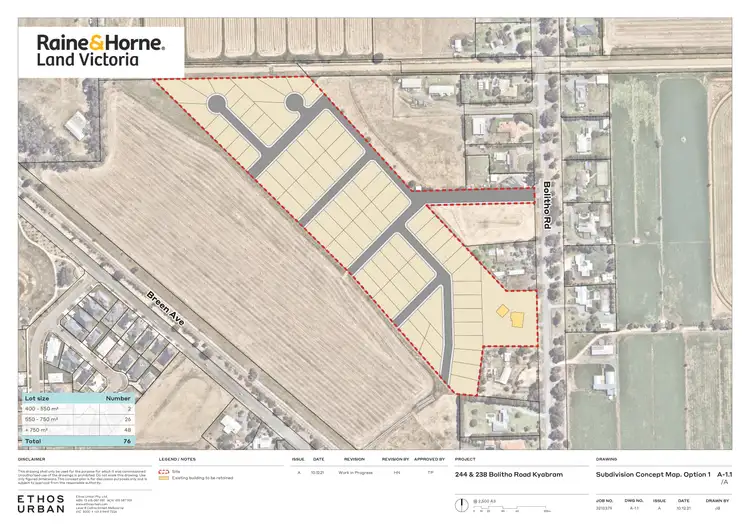Click the disclaimer paragraph text
The width and height of the screenshot is (750, 530).
tap(82, 477)
